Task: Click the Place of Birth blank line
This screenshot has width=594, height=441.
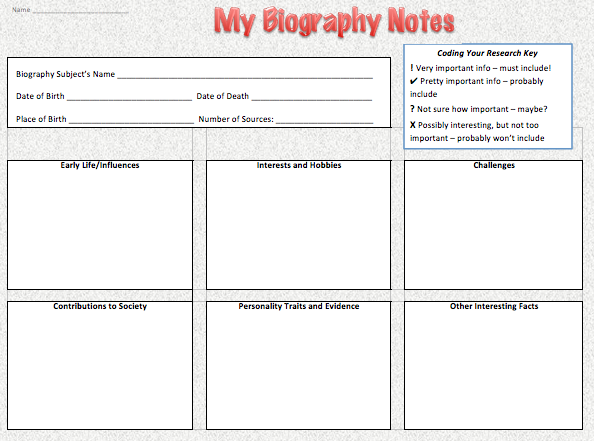Action: coord(131,121)
